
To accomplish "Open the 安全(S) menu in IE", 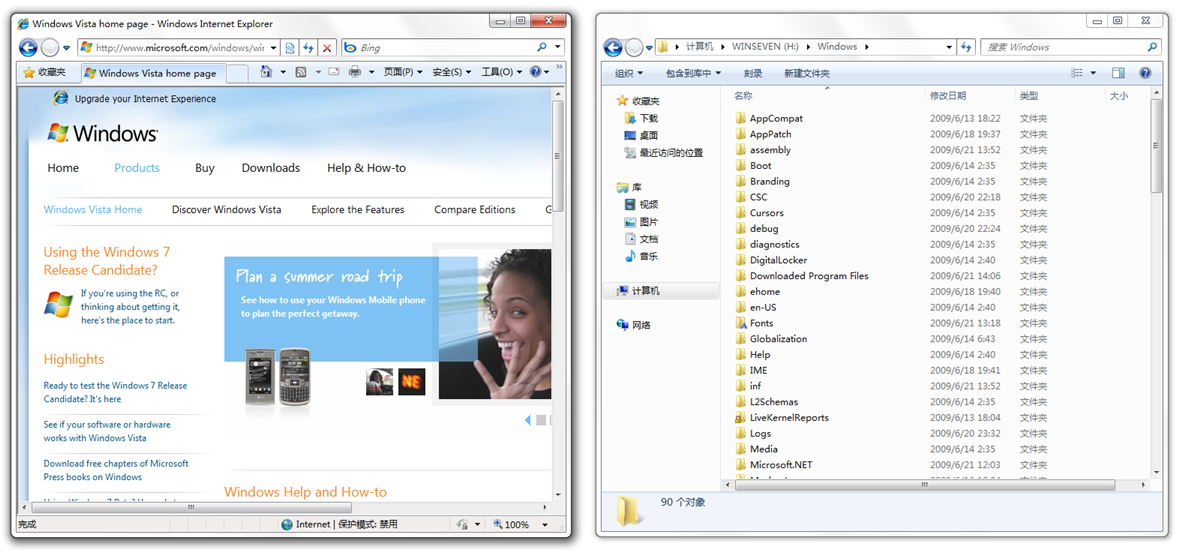I will point(452,72).
